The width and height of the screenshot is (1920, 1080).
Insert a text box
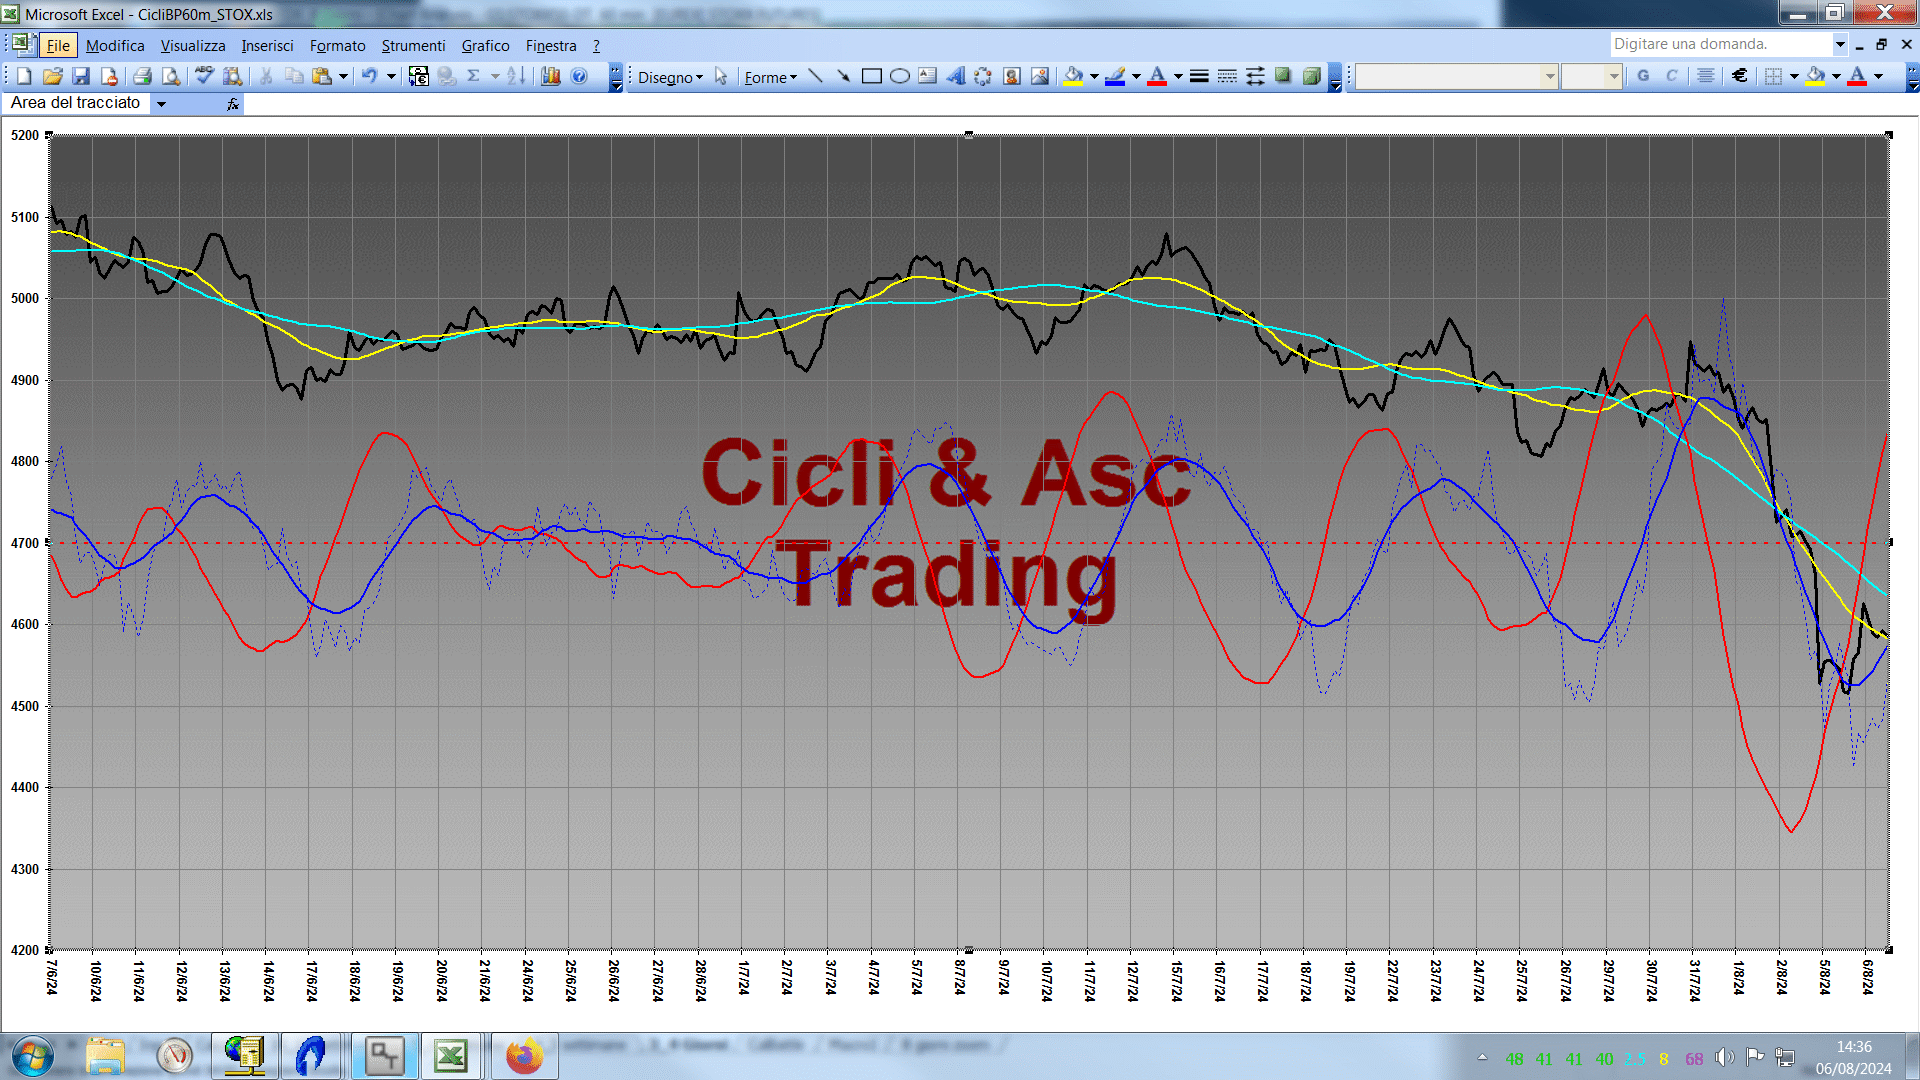[928, 76]
